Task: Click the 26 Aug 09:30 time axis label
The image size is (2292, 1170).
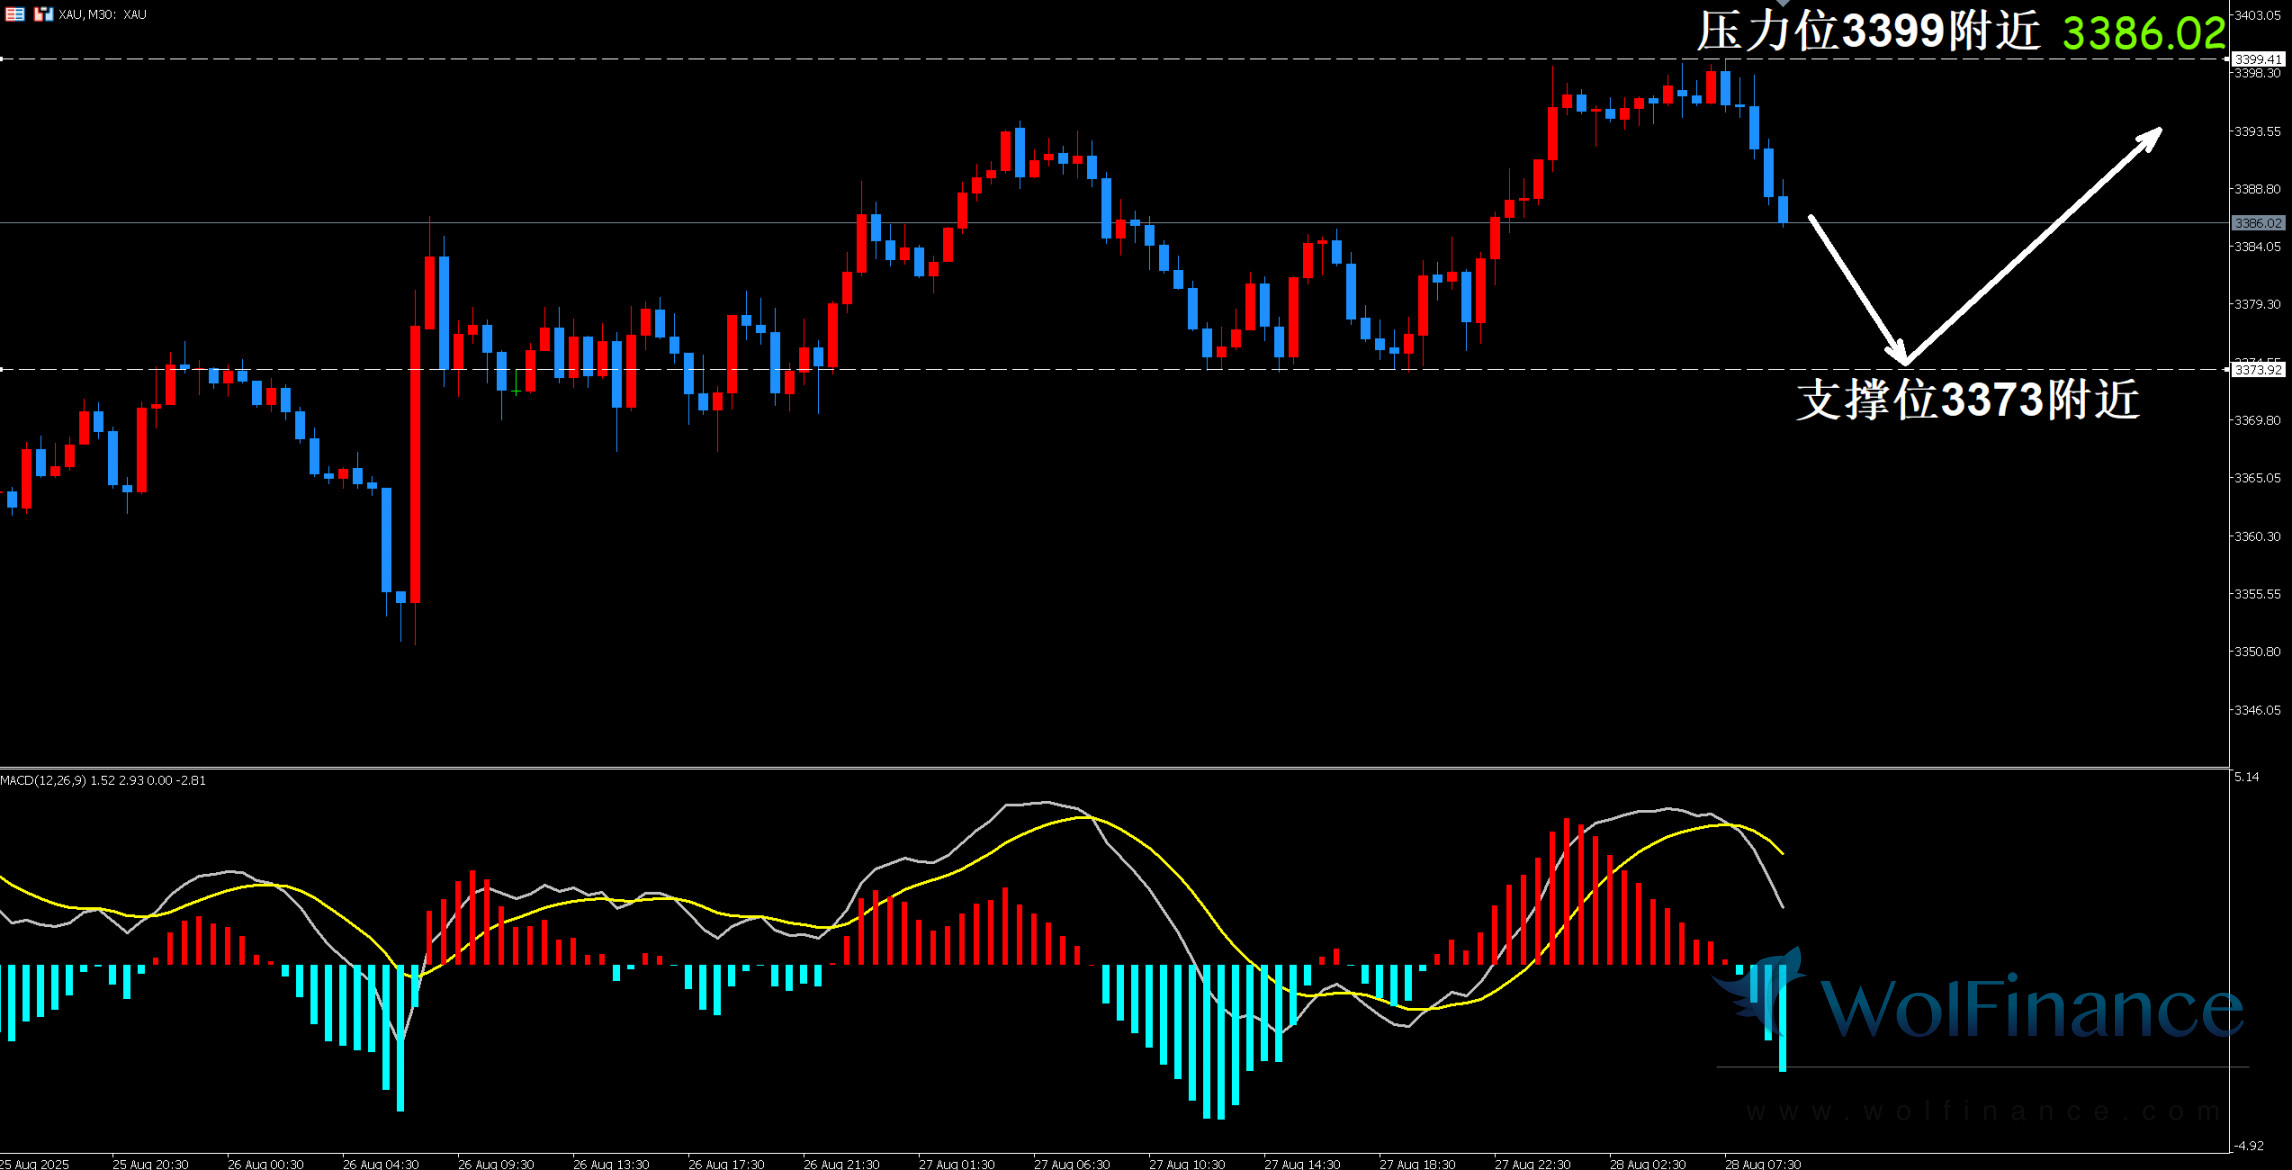Action: [x=496, y=1164]
